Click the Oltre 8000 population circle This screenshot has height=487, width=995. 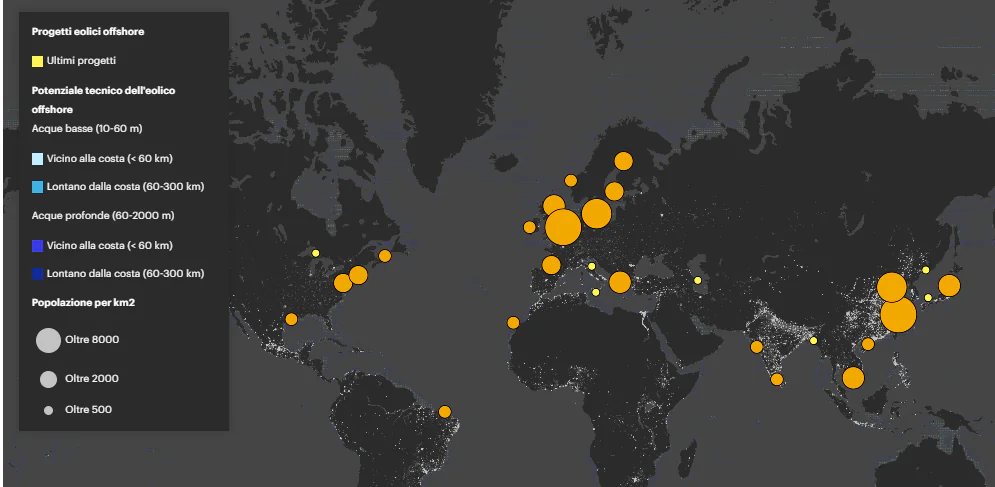(x=48, y=340)
